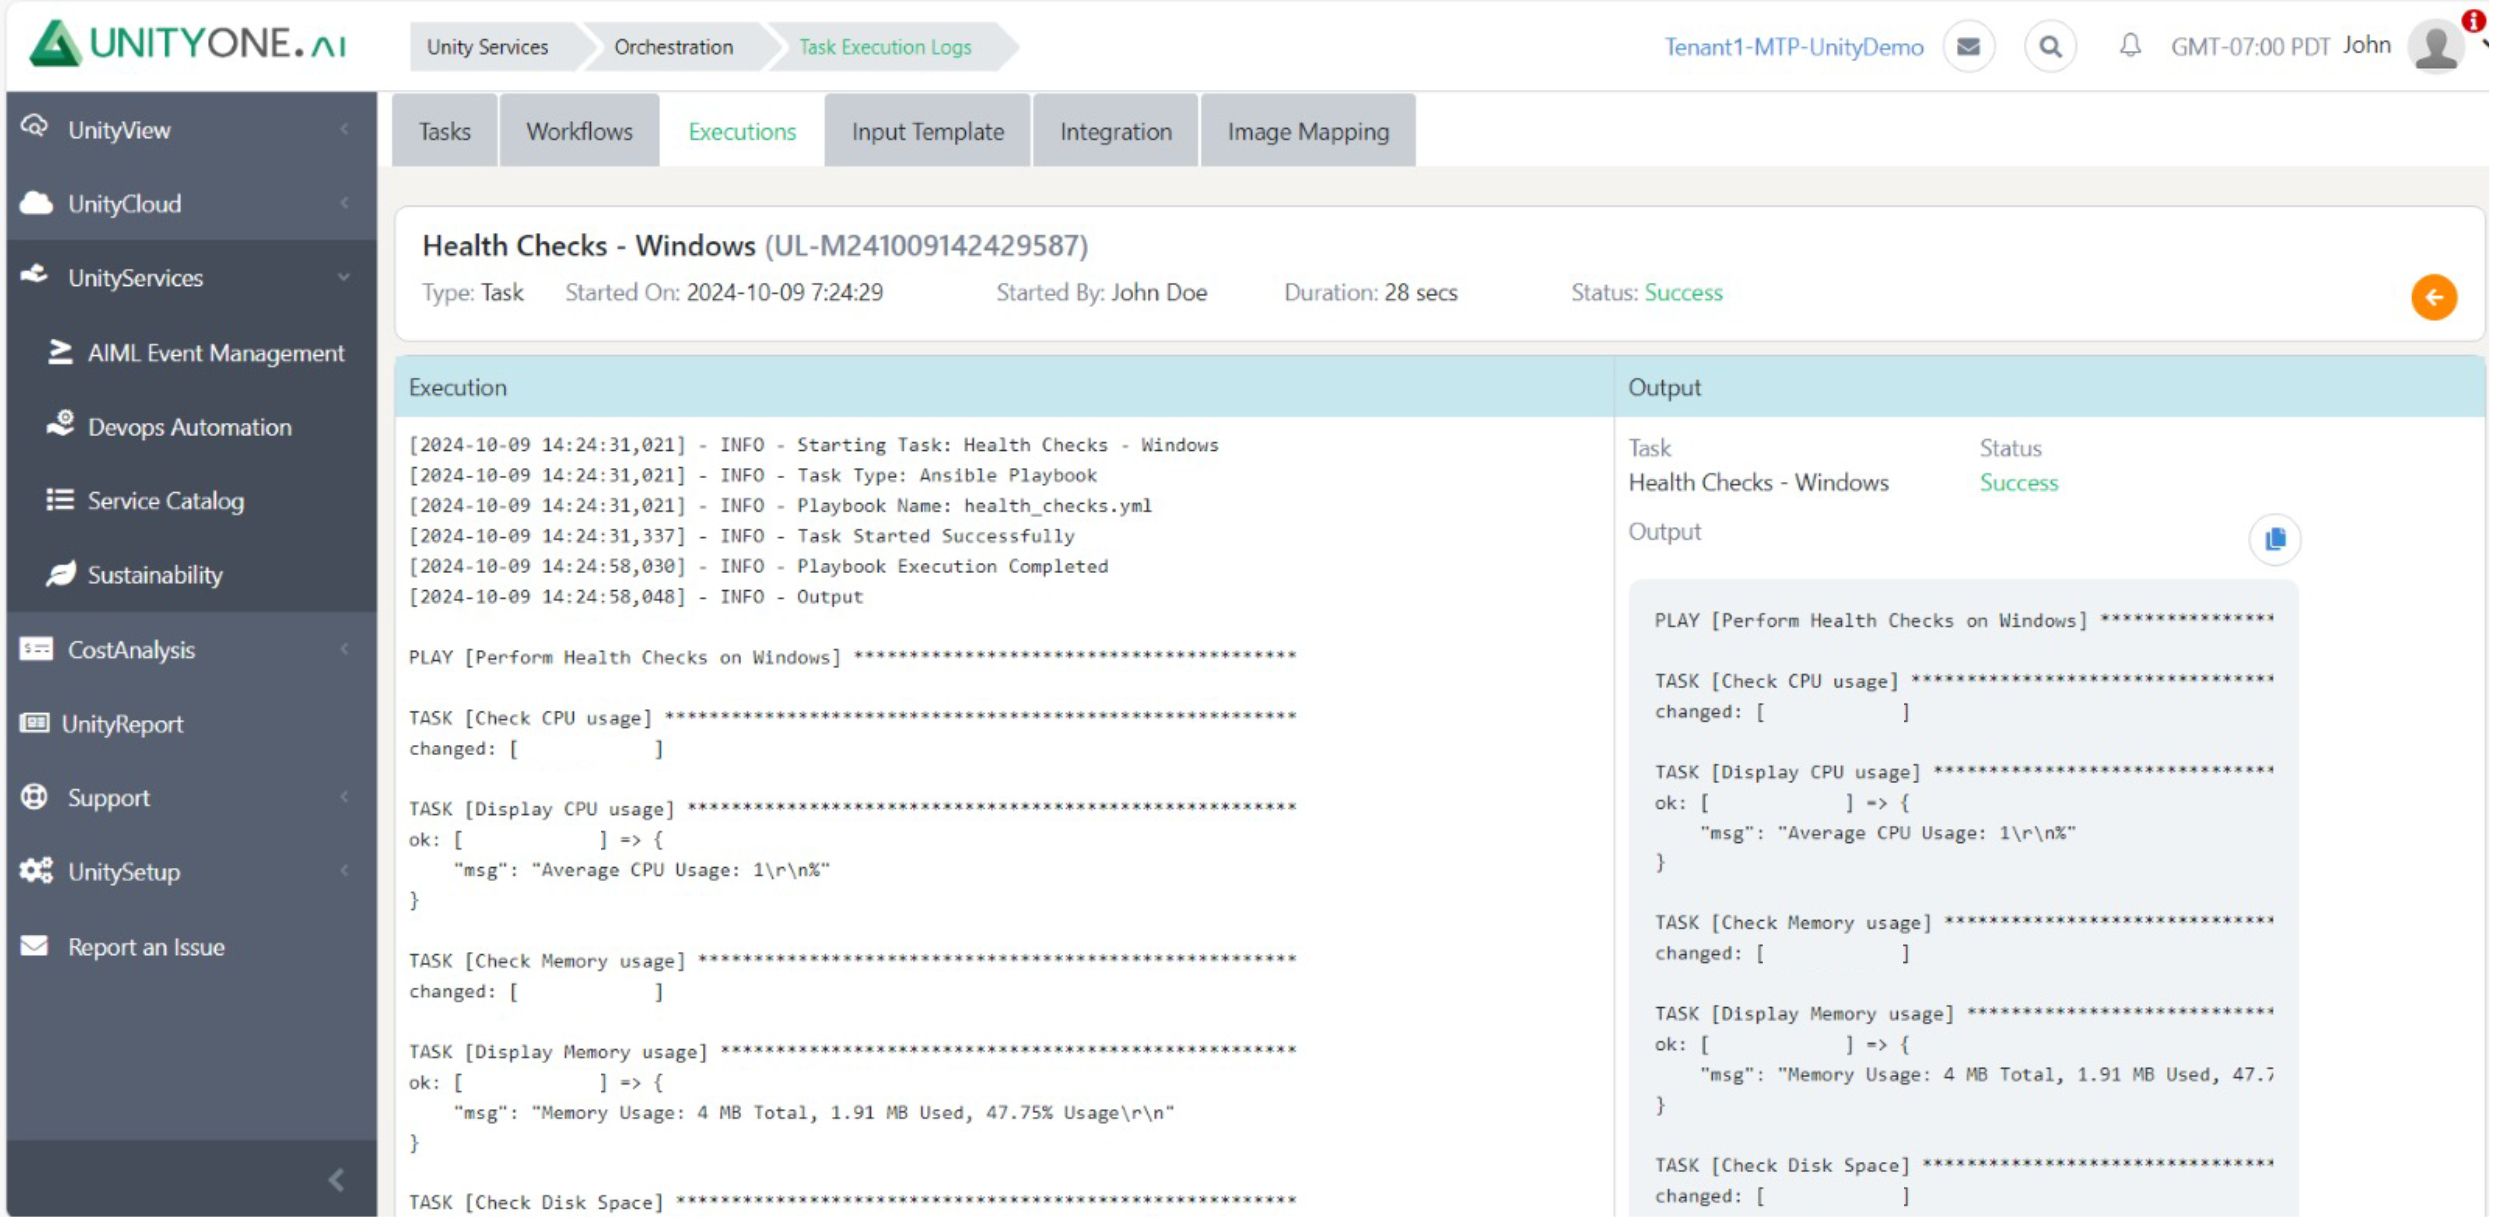Open Service Catalog menu label

point(166,501)
